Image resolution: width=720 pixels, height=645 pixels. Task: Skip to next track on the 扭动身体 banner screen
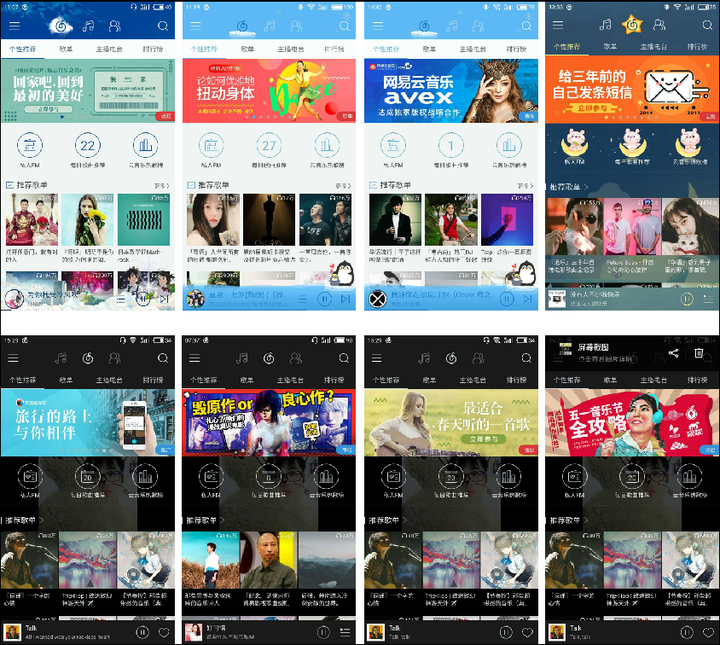tap(345, 299)
